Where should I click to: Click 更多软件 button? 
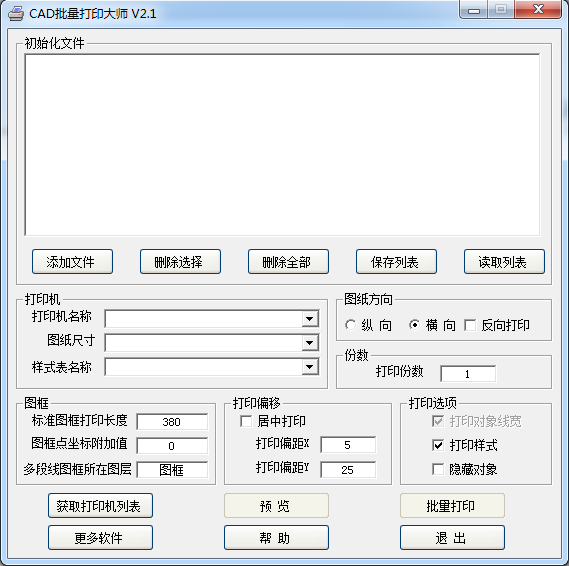[100, 537]
